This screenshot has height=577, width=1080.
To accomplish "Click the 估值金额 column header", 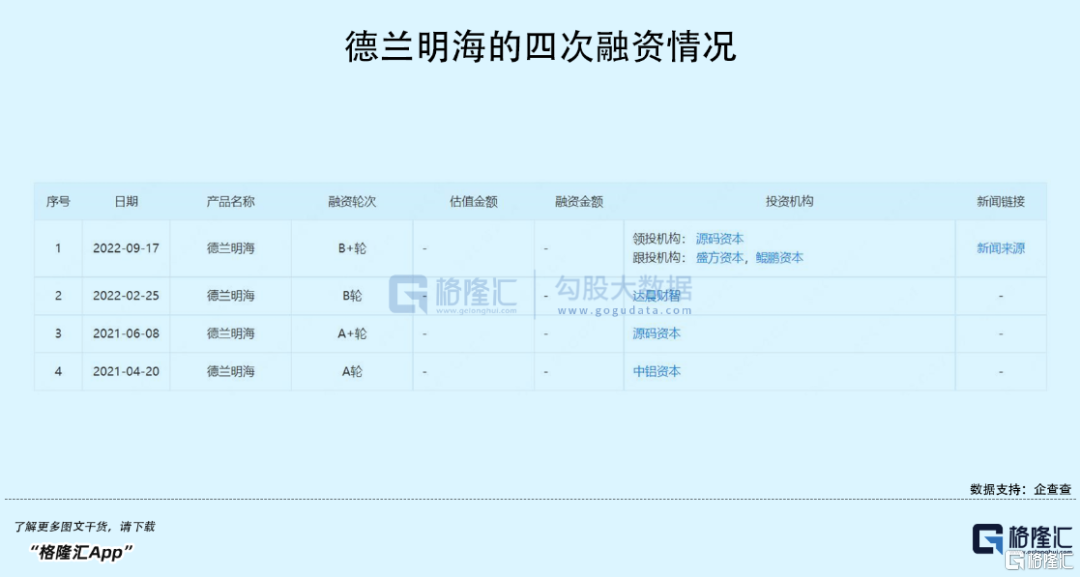I will 473,202.
